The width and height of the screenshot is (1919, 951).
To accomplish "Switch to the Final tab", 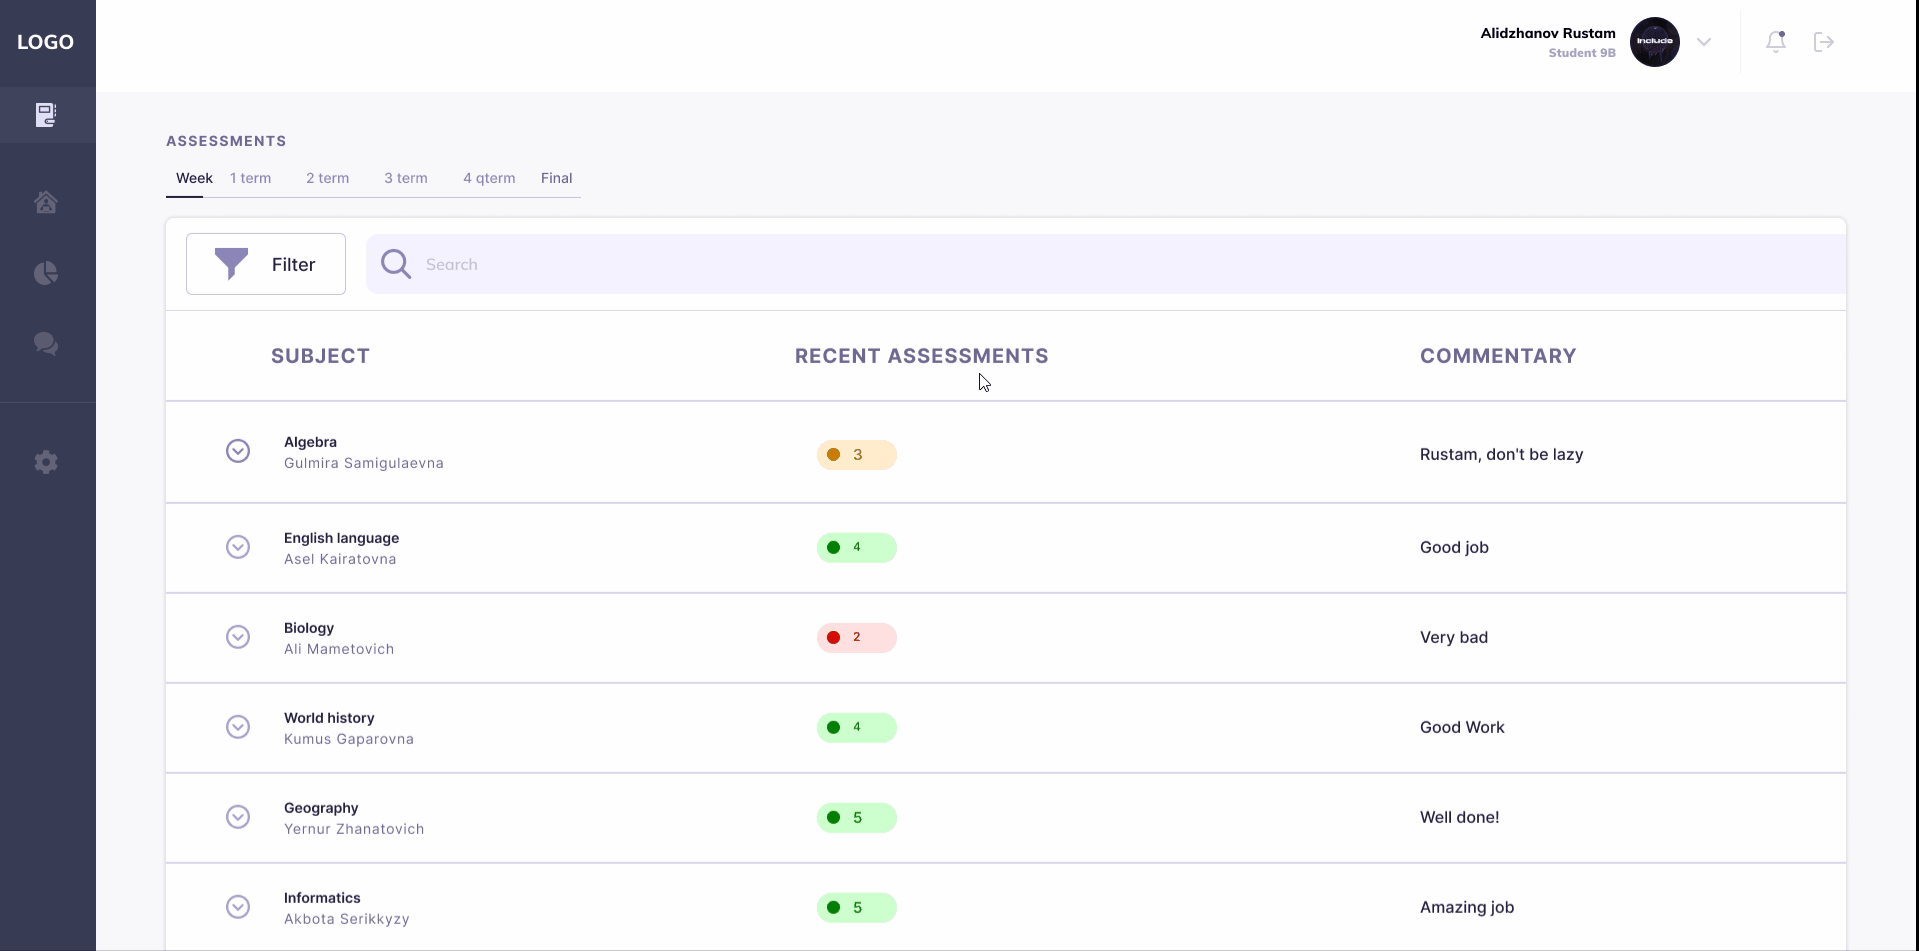I will tap(557, 178).
